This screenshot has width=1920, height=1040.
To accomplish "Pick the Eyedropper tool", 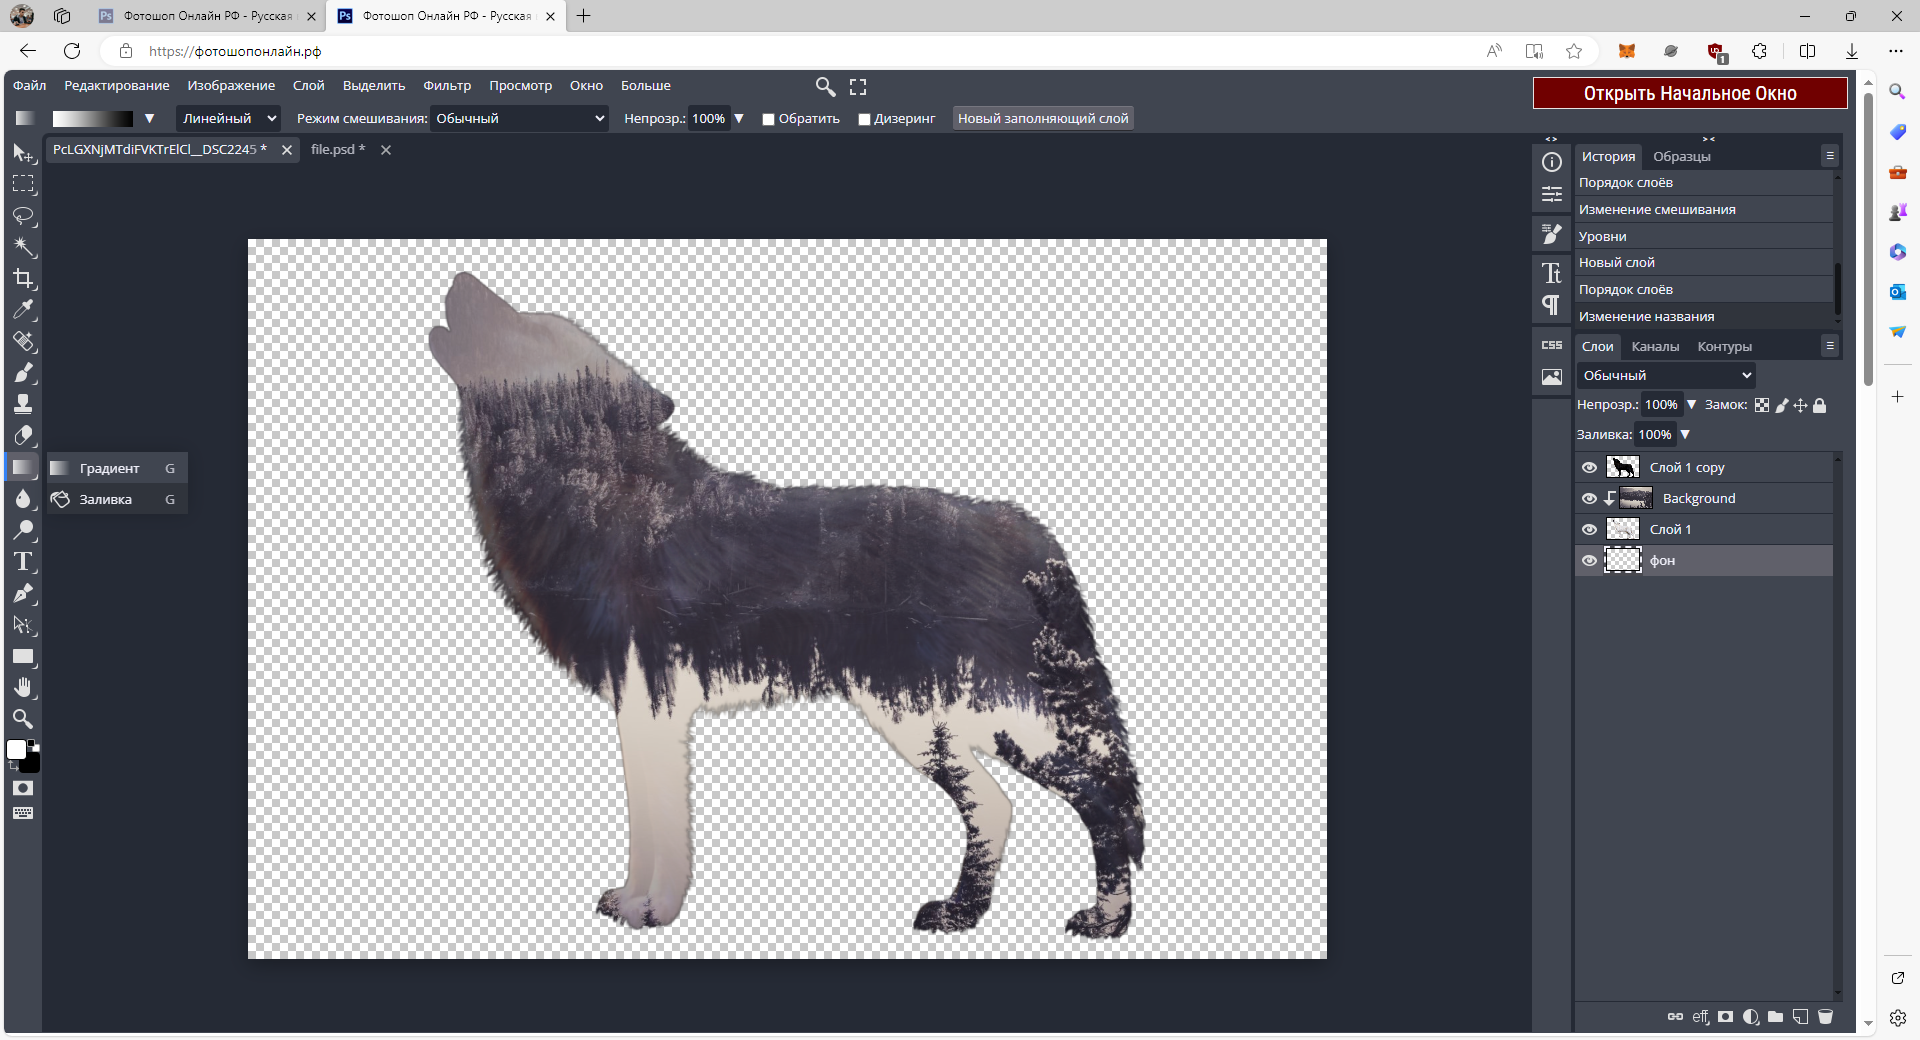I will [24, 310].
